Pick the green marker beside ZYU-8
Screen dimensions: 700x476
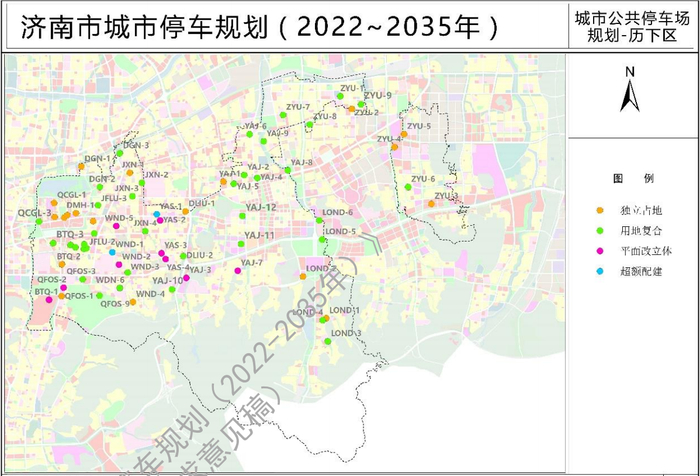[309, 124]
